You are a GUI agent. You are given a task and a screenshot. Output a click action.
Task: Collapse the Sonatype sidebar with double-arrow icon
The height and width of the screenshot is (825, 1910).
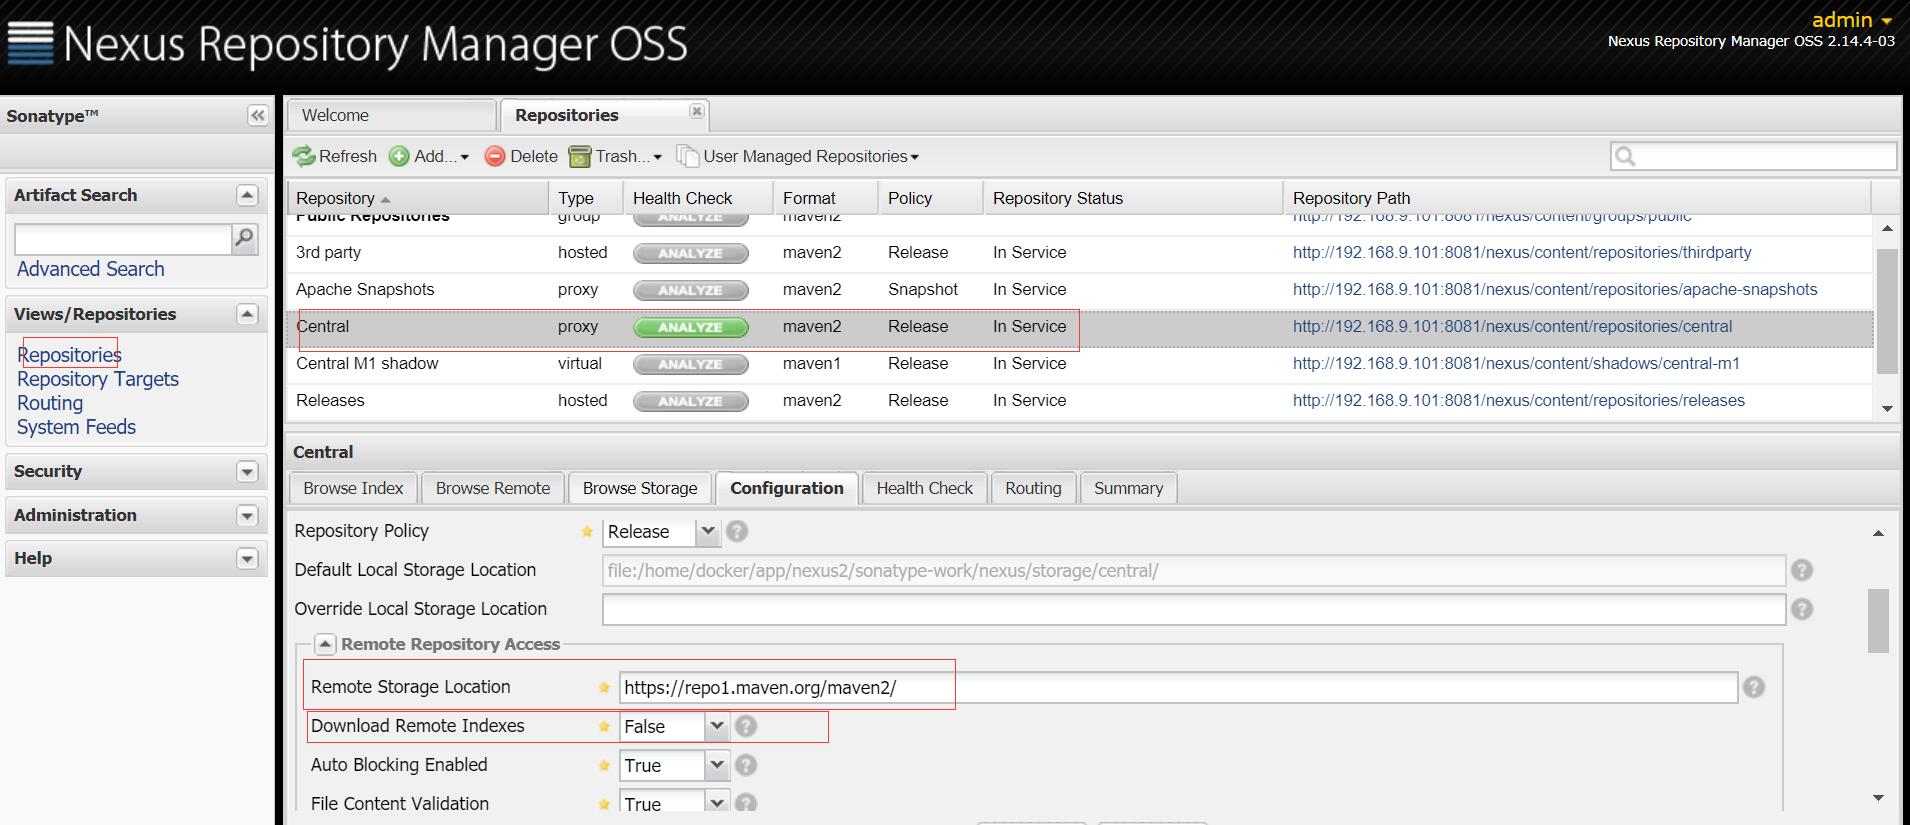[257, 116]
